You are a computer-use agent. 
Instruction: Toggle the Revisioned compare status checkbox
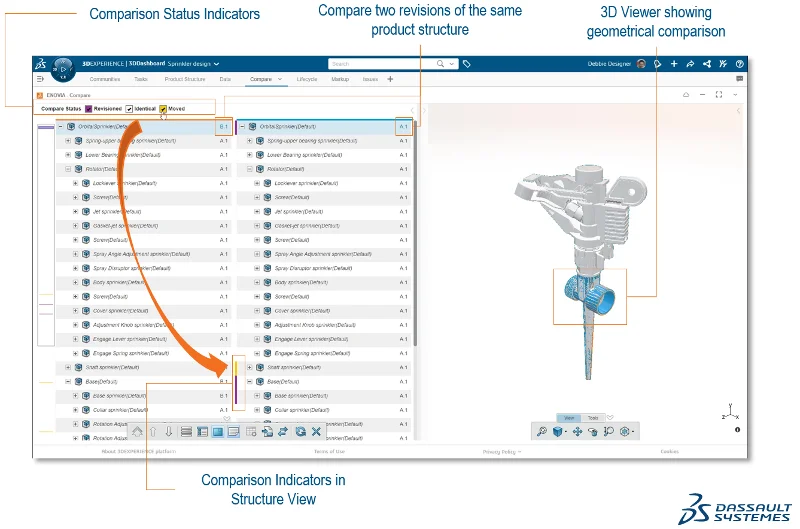point(89,108)
